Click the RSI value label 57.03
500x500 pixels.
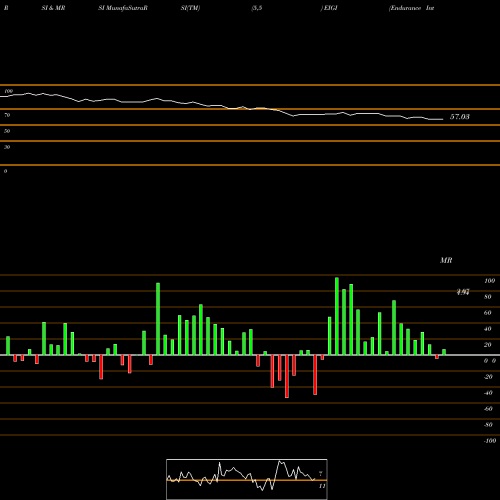[460, 117]
